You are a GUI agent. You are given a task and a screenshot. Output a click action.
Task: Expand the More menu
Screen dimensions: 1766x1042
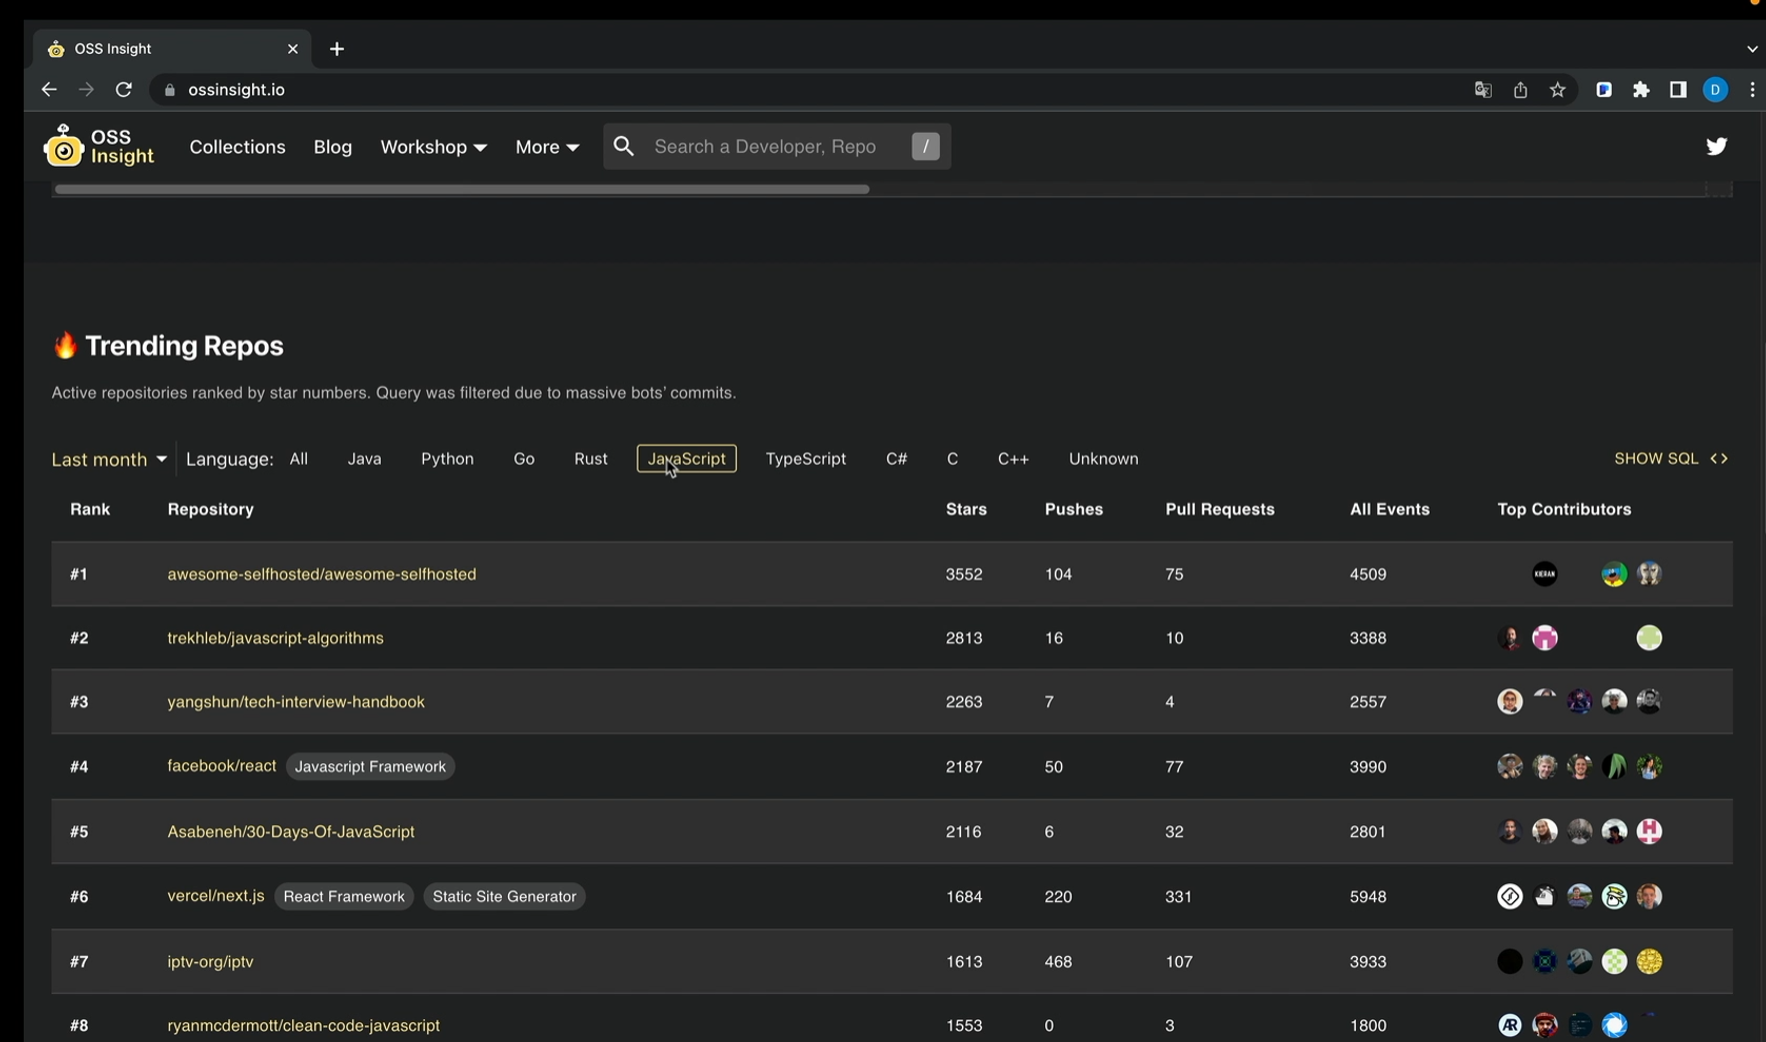point(547,147)
